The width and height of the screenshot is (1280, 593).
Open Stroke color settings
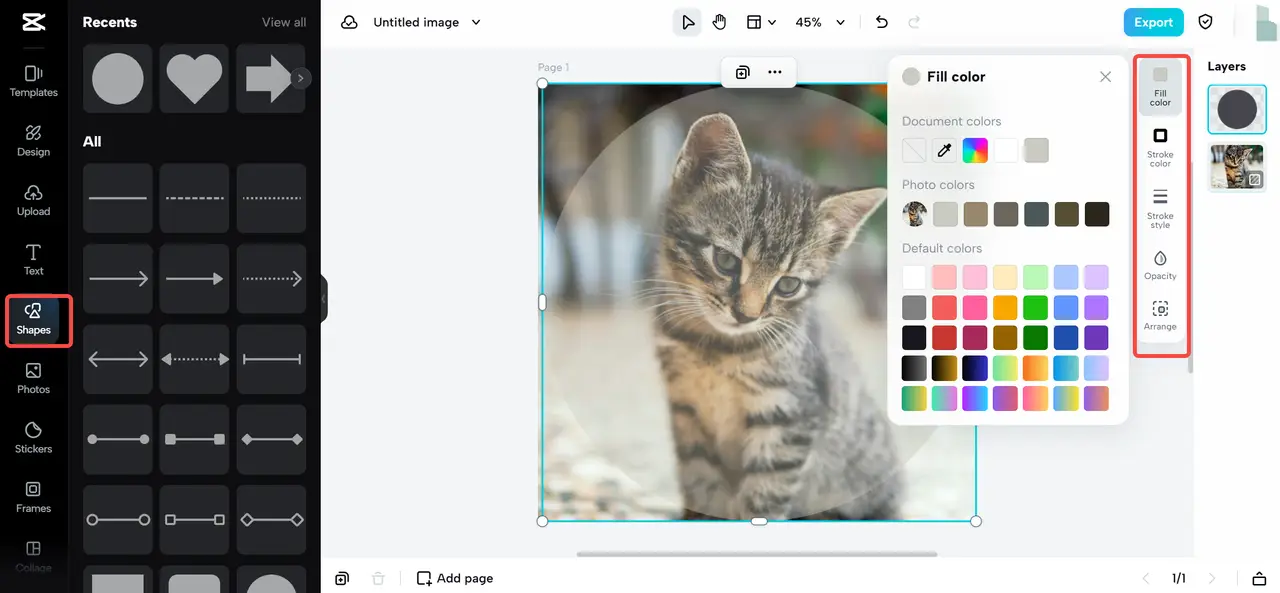click(x=1160, y=147)
